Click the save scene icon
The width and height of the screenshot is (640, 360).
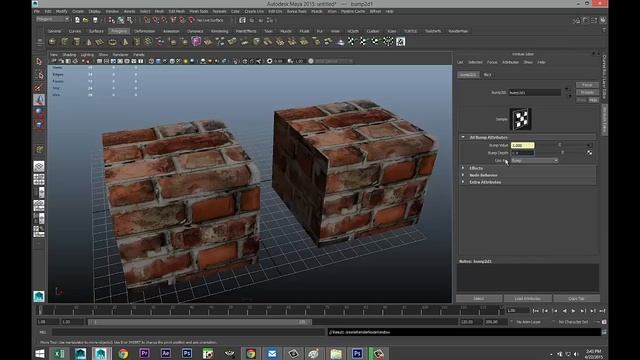(x=95, y=20)
